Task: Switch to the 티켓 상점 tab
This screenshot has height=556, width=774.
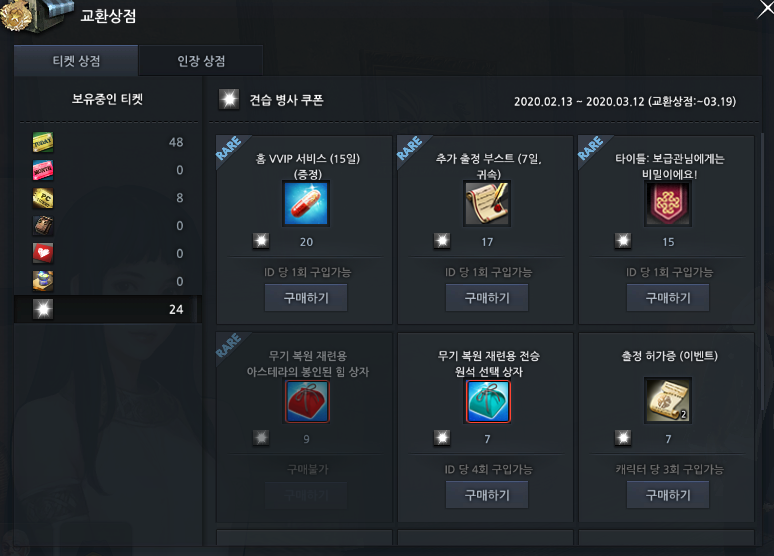Action: [x=76, y=61]
